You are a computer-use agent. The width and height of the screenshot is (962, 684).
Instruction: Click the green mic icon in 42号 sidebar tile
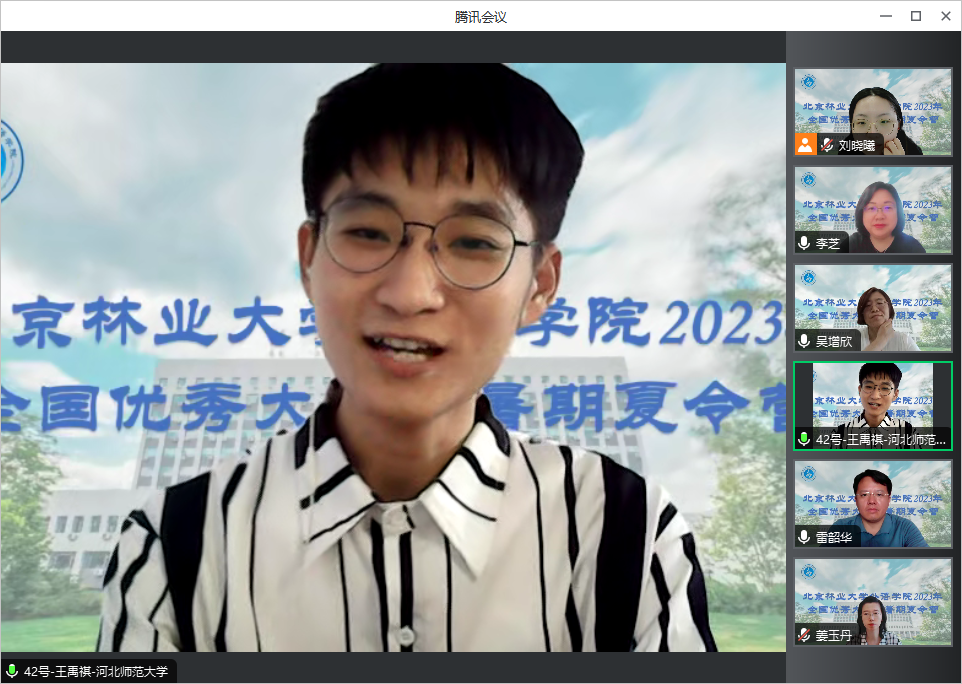[x=804, y=439]
